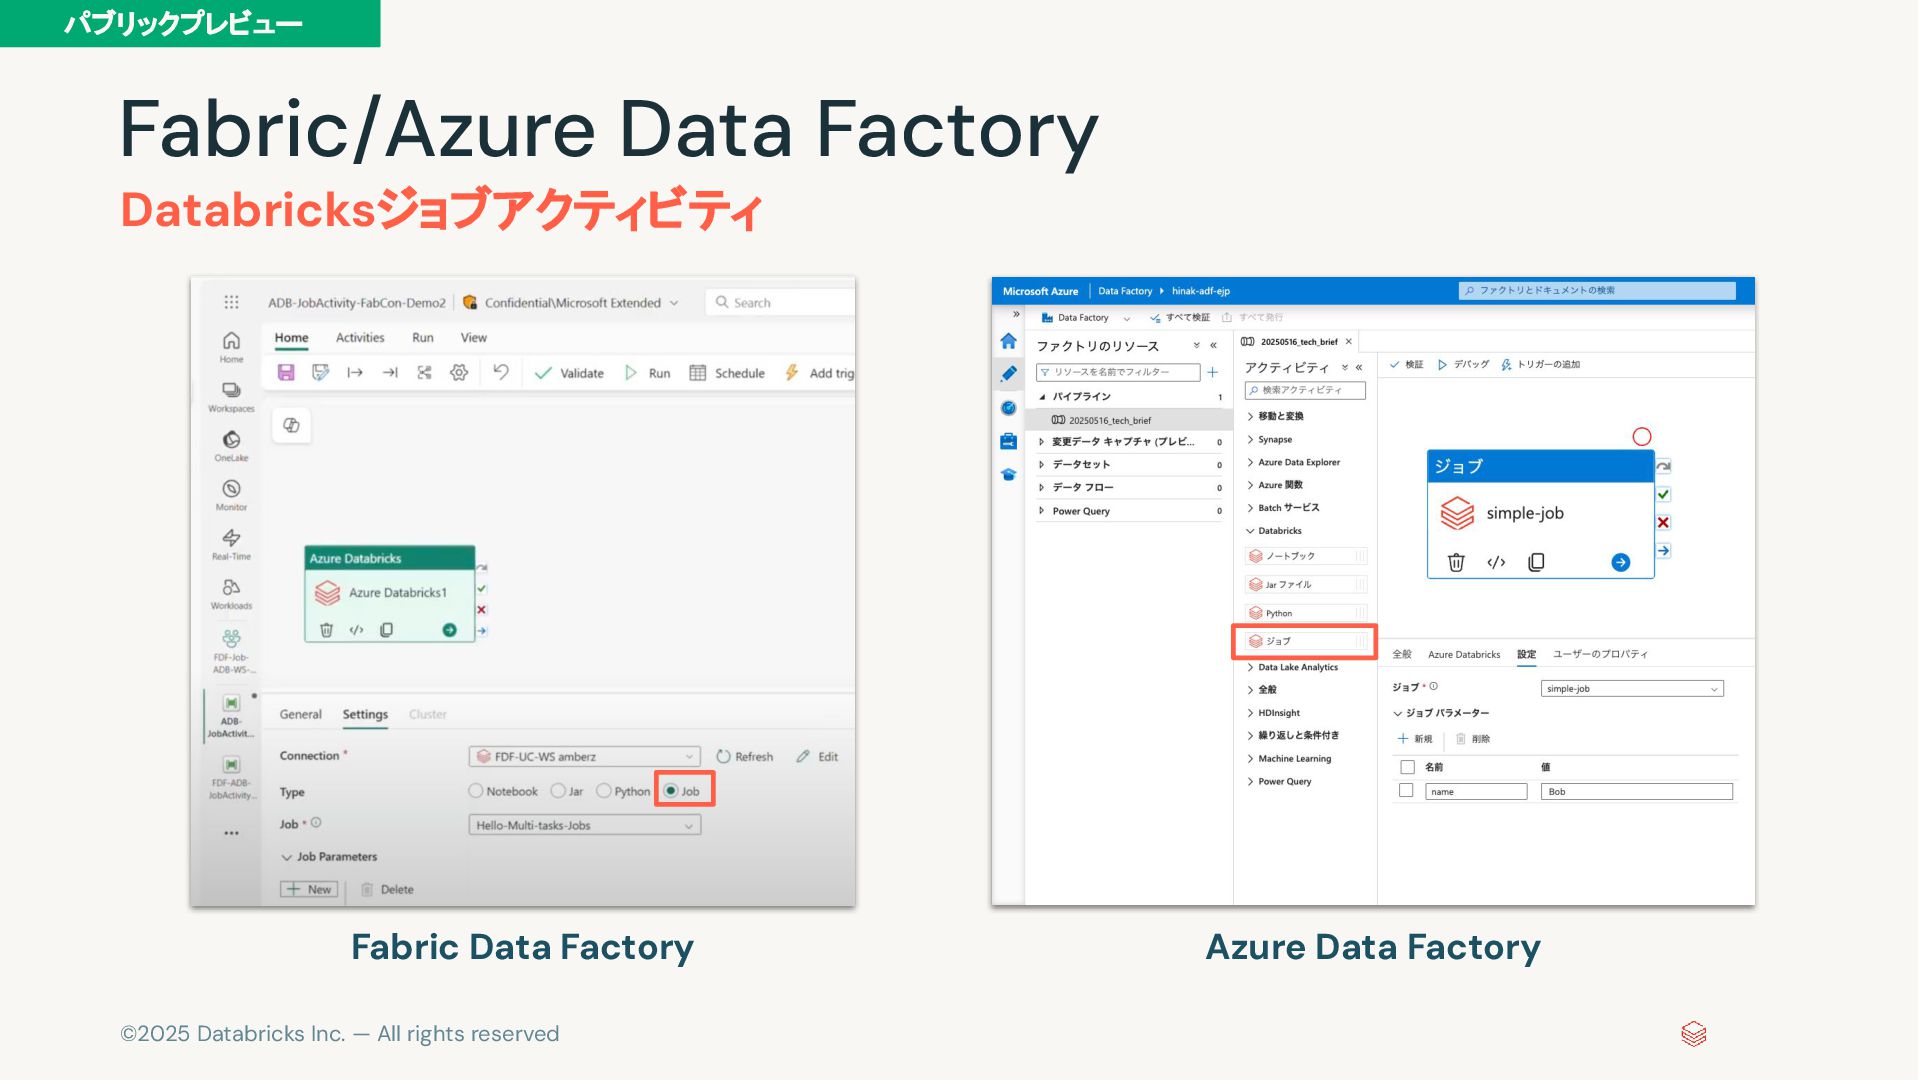Collapse the Databricks activity group
Image resolution: width=1918 pixels, height=1080 pixels.
(x=1250, y=531)
